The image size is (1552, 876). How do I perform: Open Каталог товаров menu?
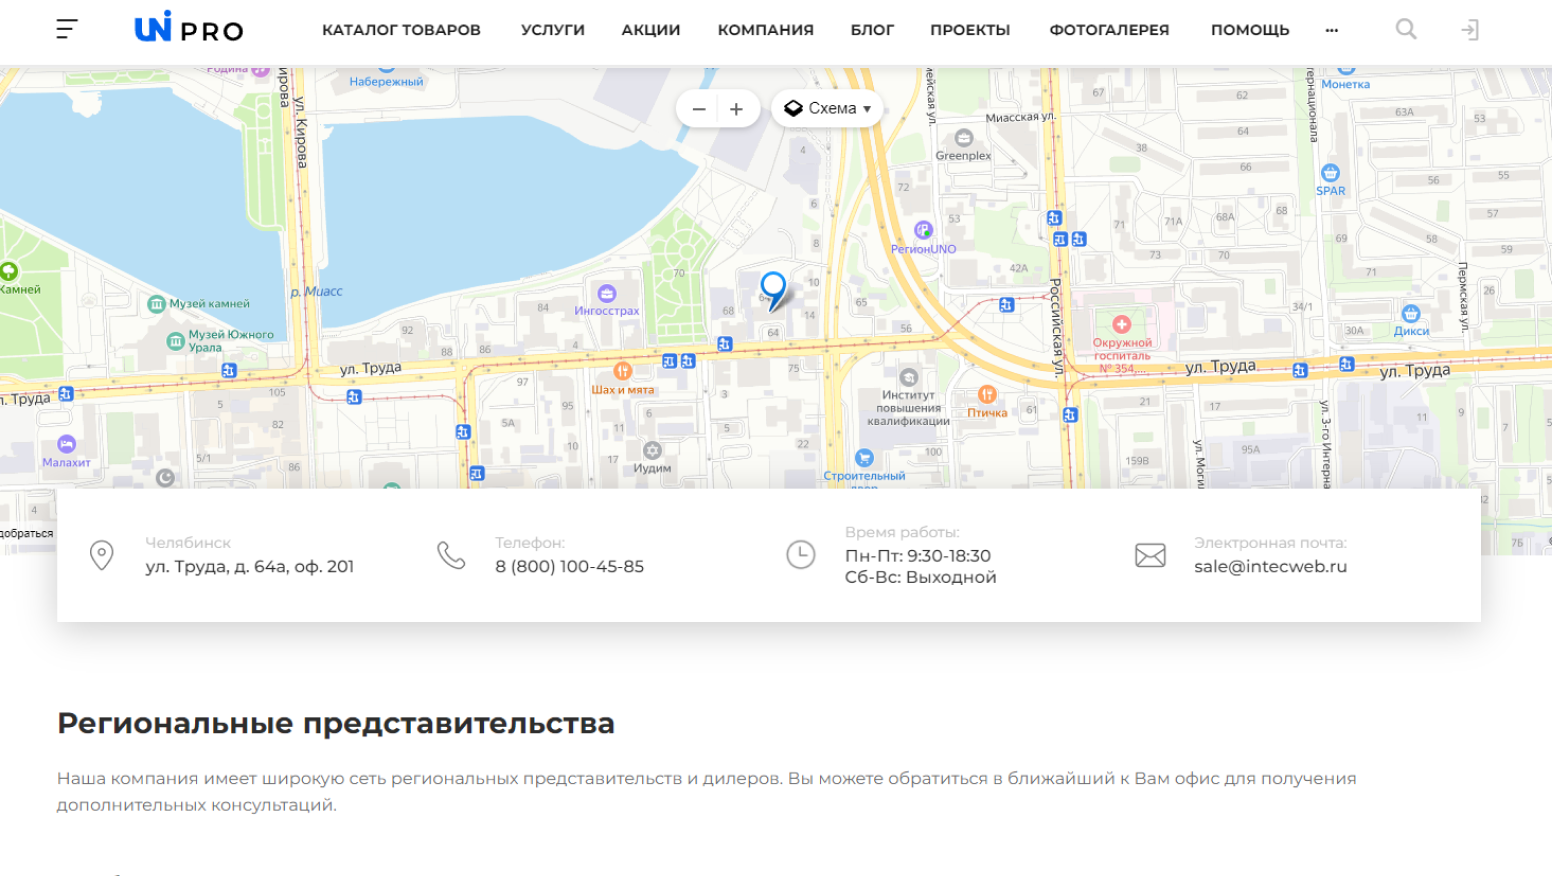pyautogui.click(x=401, y=30)
